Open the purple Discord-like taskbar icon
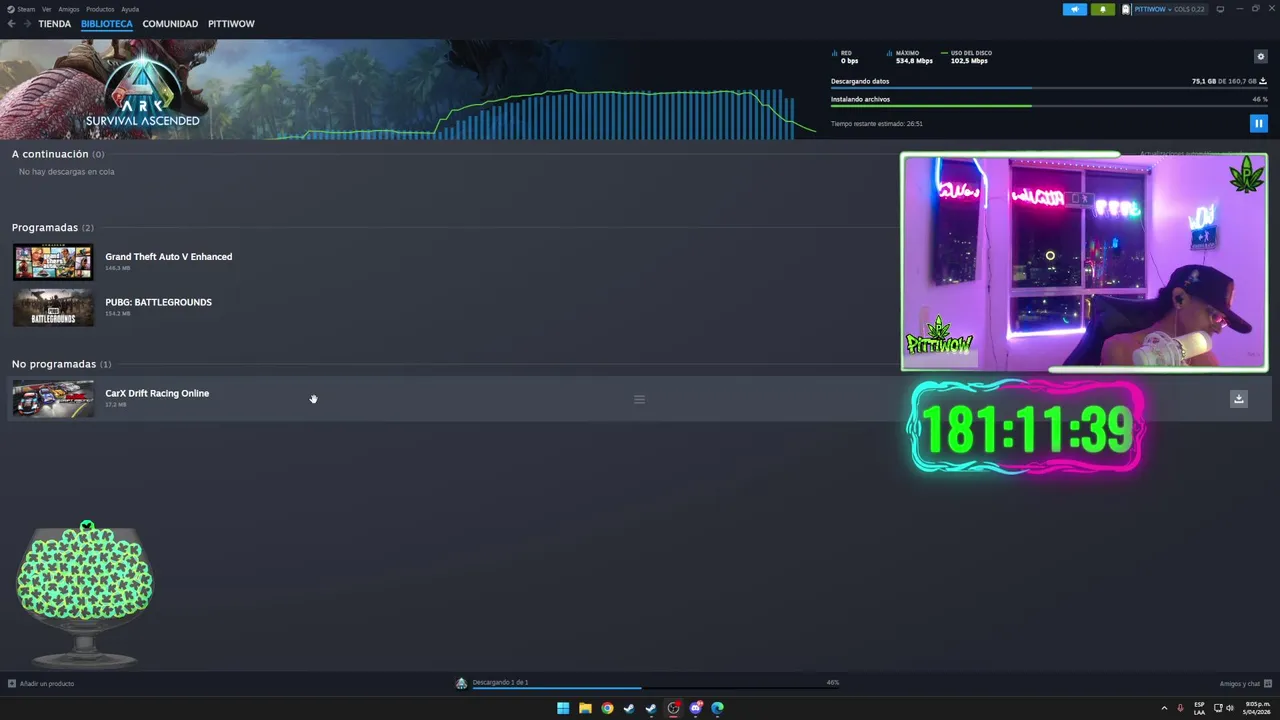Screen dimensions: 1280x720 695,708
